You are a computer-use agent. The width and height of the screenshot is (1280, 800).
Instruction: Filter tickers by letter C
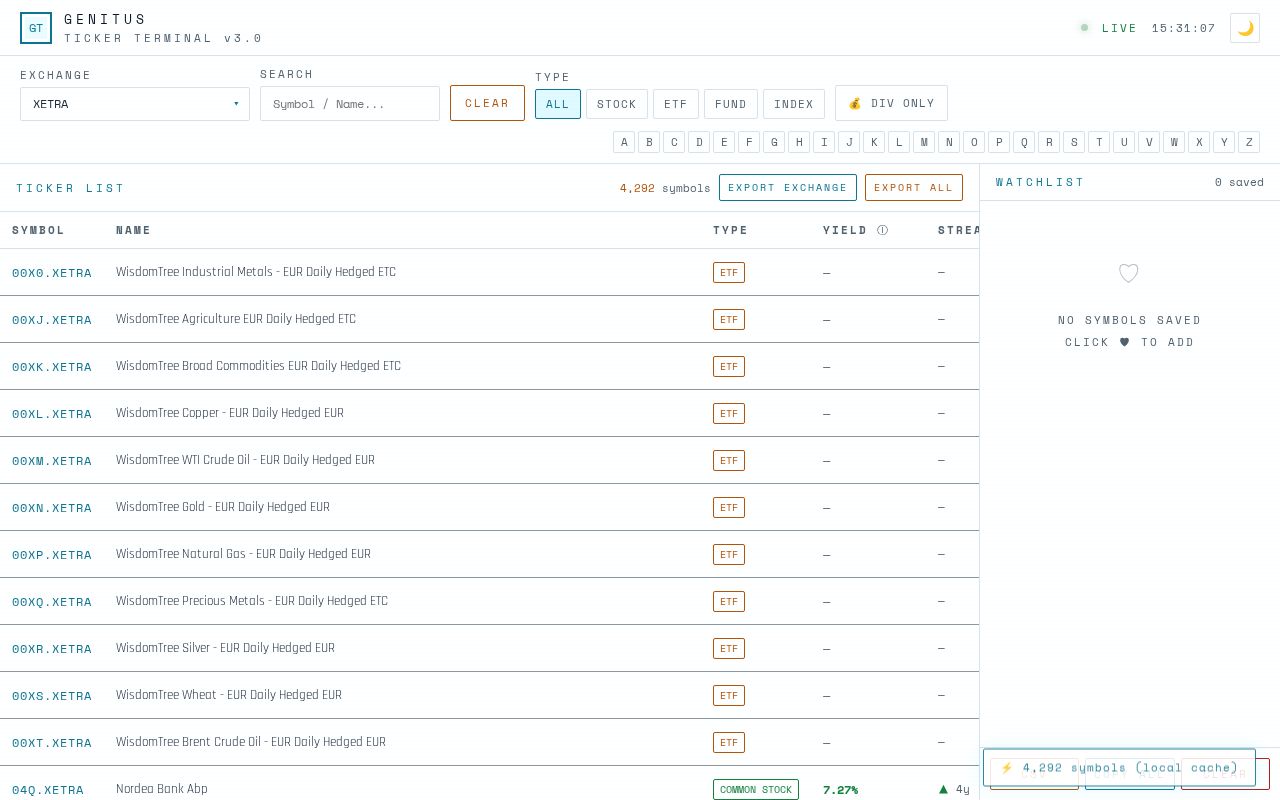(x=674, y=142)
